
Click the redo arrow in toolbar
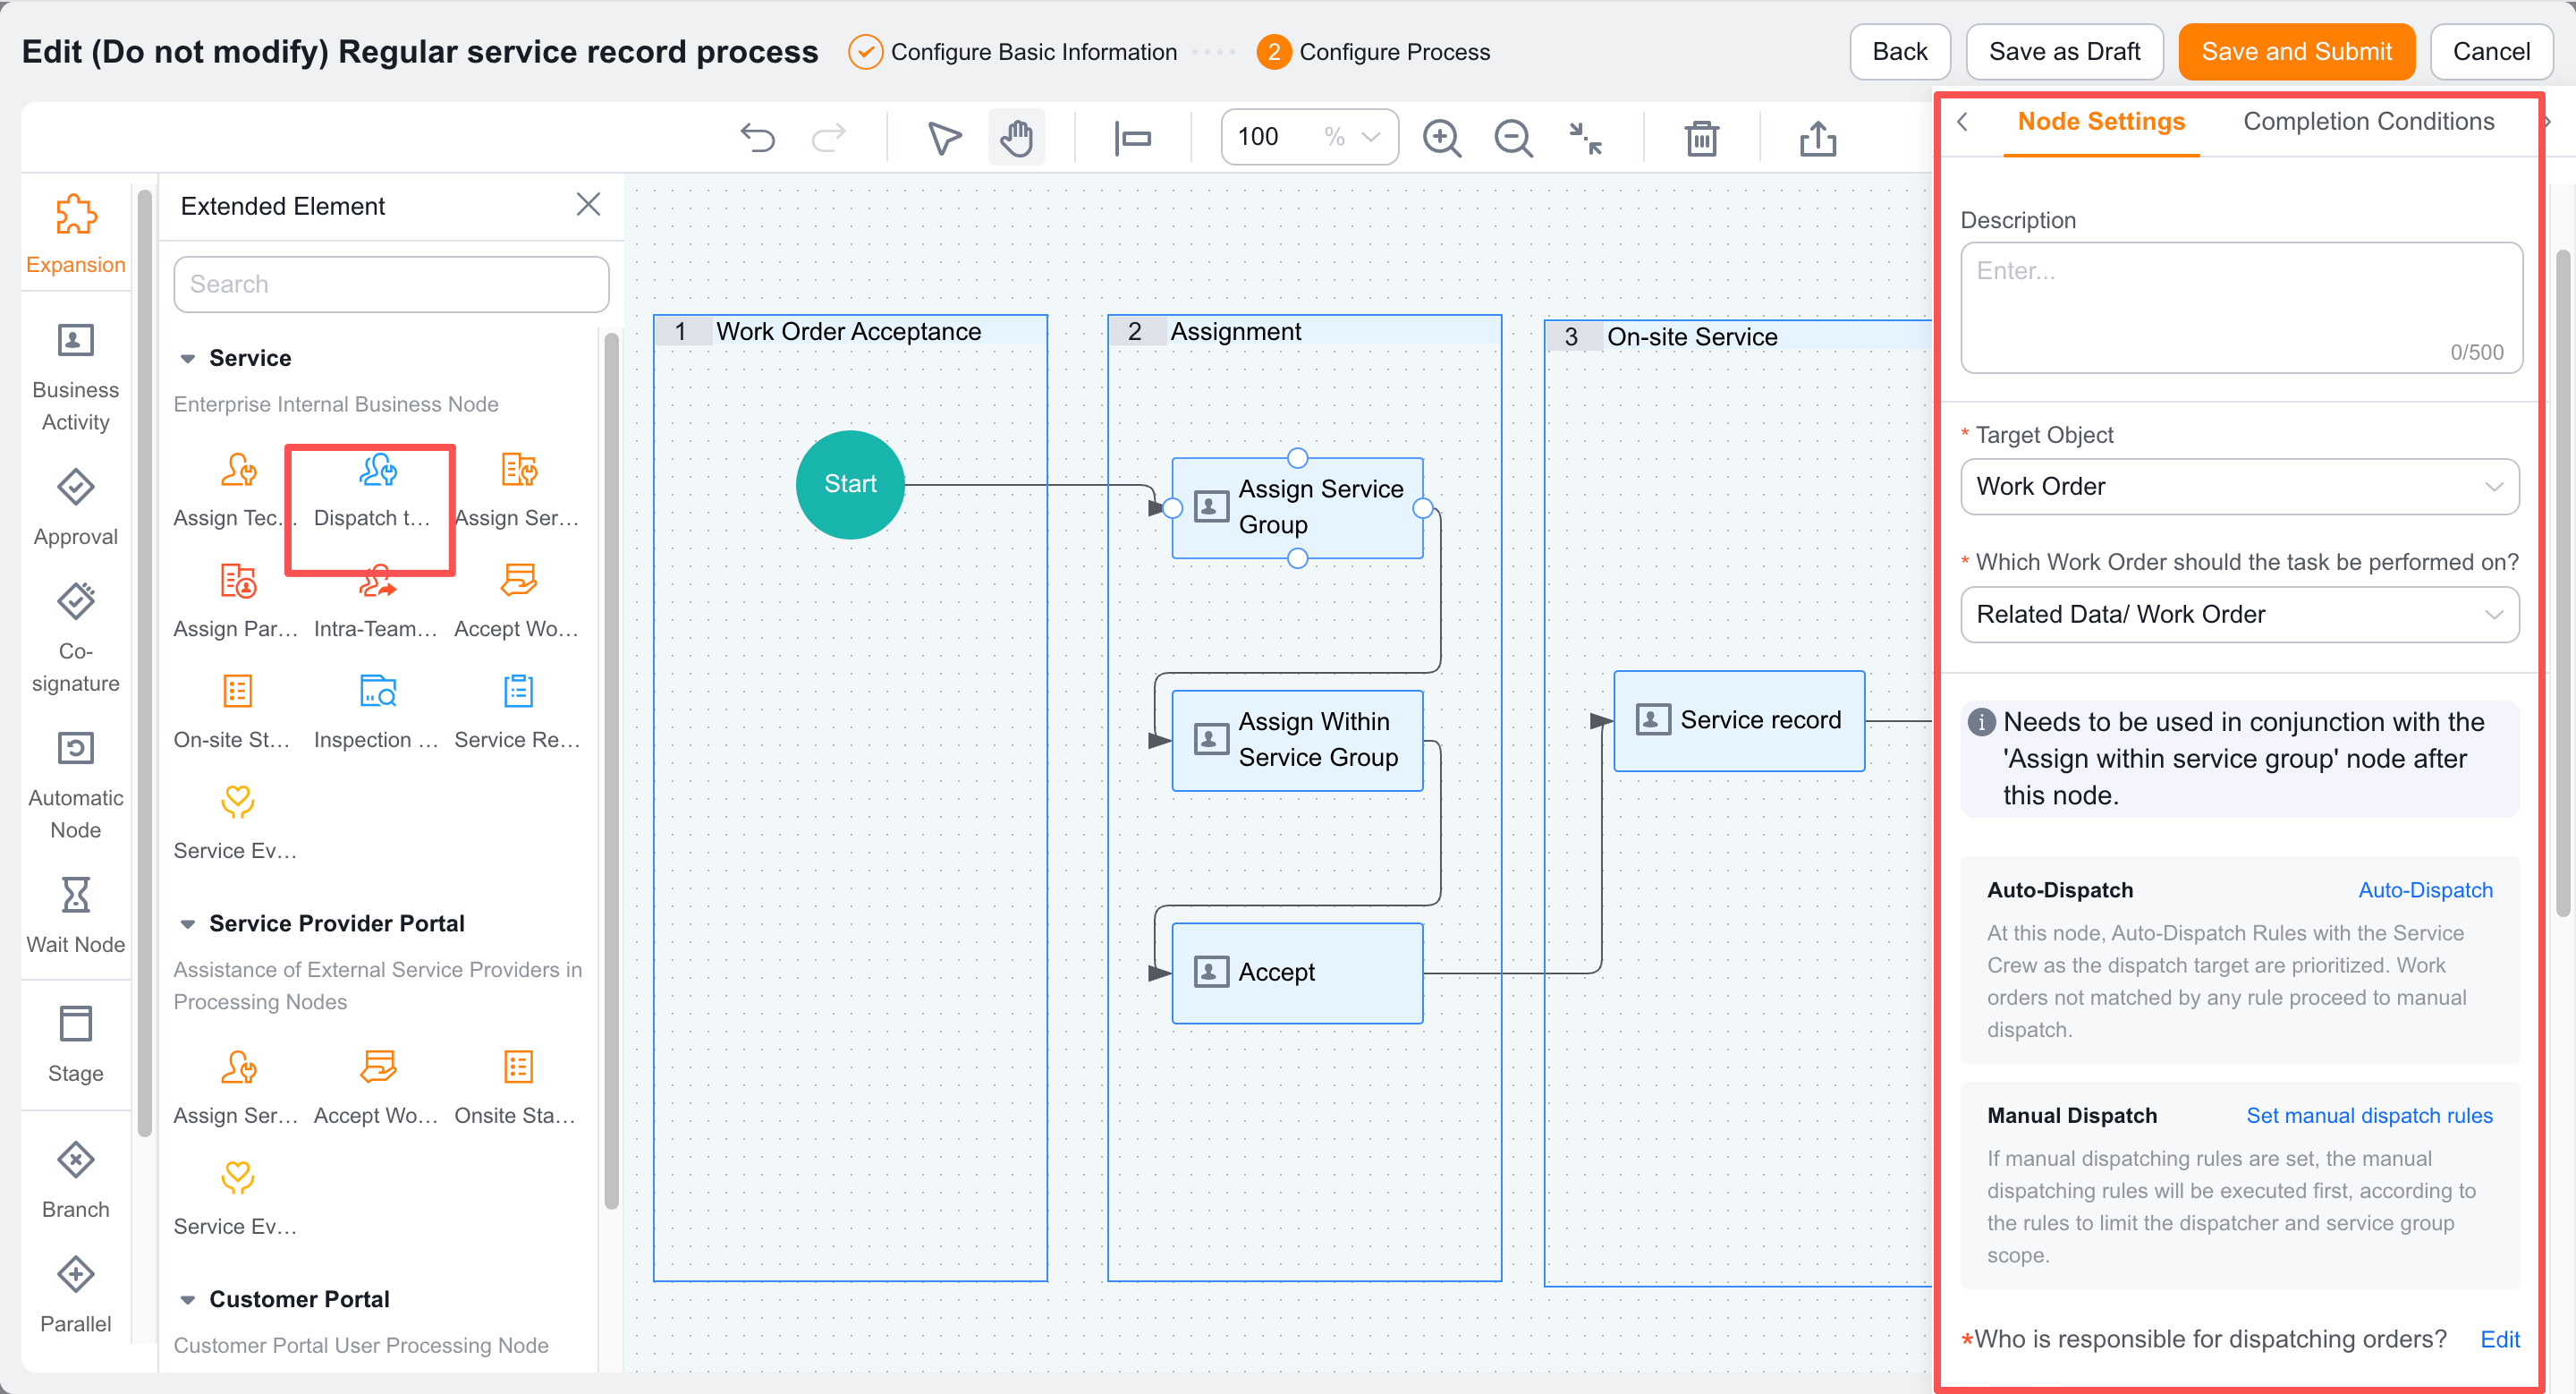[828, 138]
